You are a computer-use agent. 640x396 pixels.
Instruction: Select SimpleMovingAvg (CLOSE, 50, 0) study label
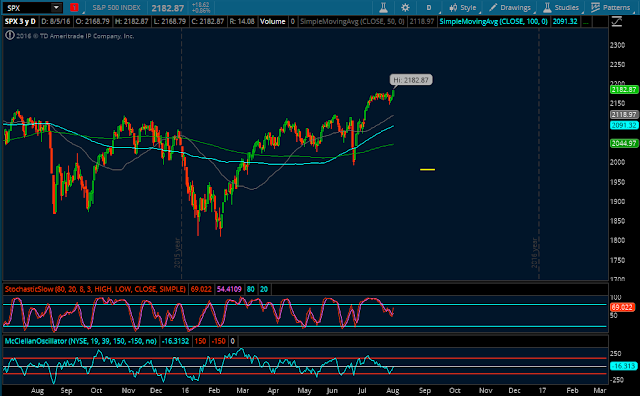352,21
